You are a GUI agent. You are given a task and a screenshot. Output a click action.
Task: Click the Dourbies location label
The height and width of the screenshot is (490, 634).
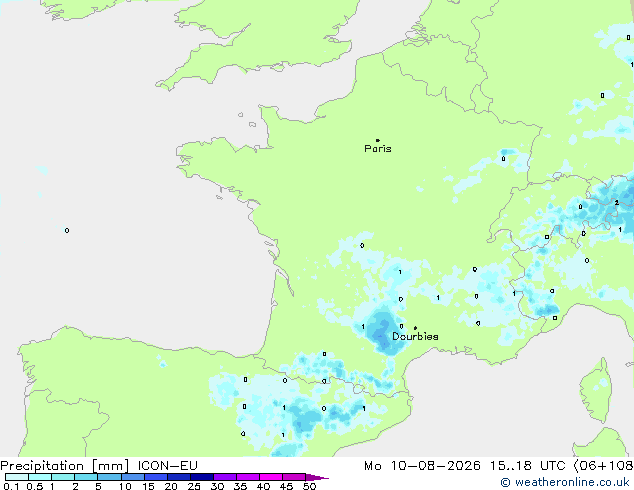click(x=415, y=336)
